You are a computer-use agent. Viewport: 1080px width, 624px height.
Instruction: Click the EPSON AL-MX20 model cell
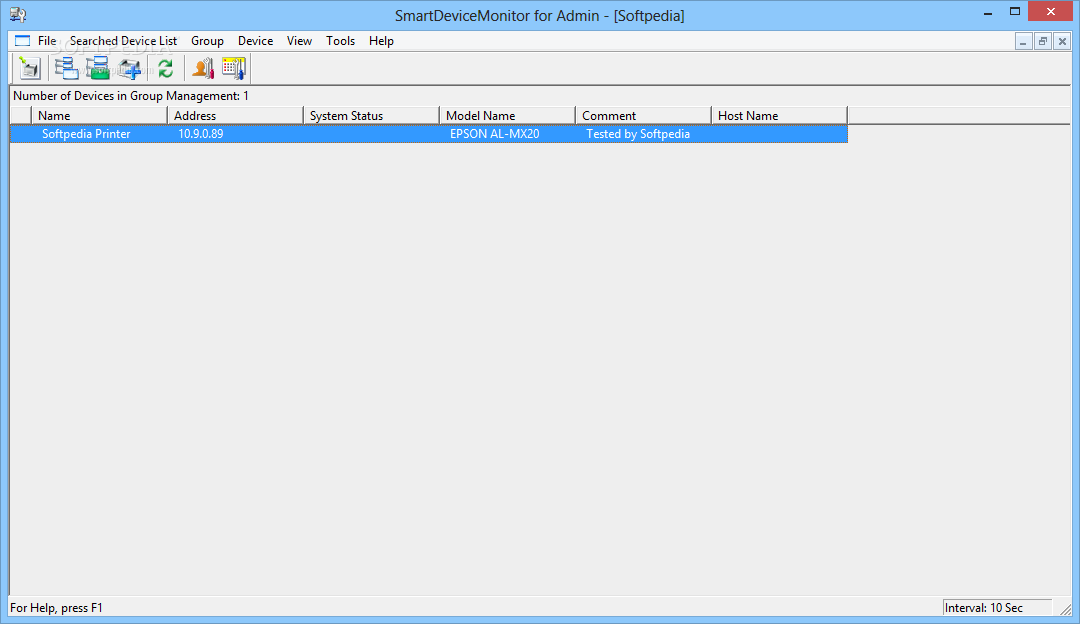click(x=495, y=134)
